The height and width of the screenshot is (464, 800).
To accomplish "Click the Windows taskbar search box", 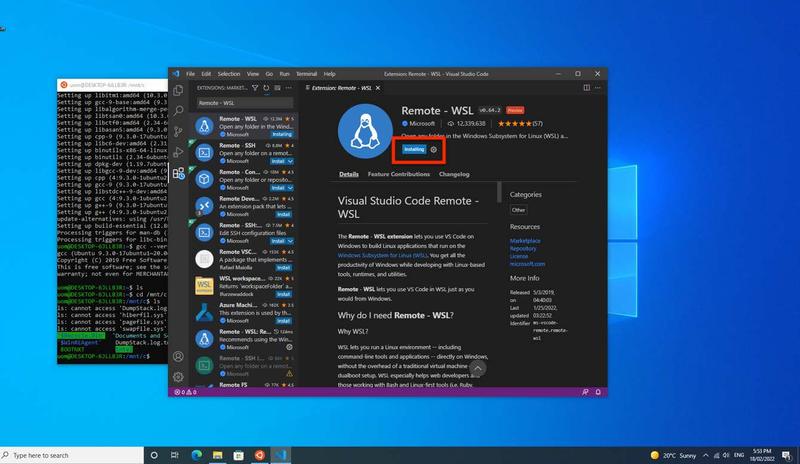I will pyautogui.click(x=72, y=455).
